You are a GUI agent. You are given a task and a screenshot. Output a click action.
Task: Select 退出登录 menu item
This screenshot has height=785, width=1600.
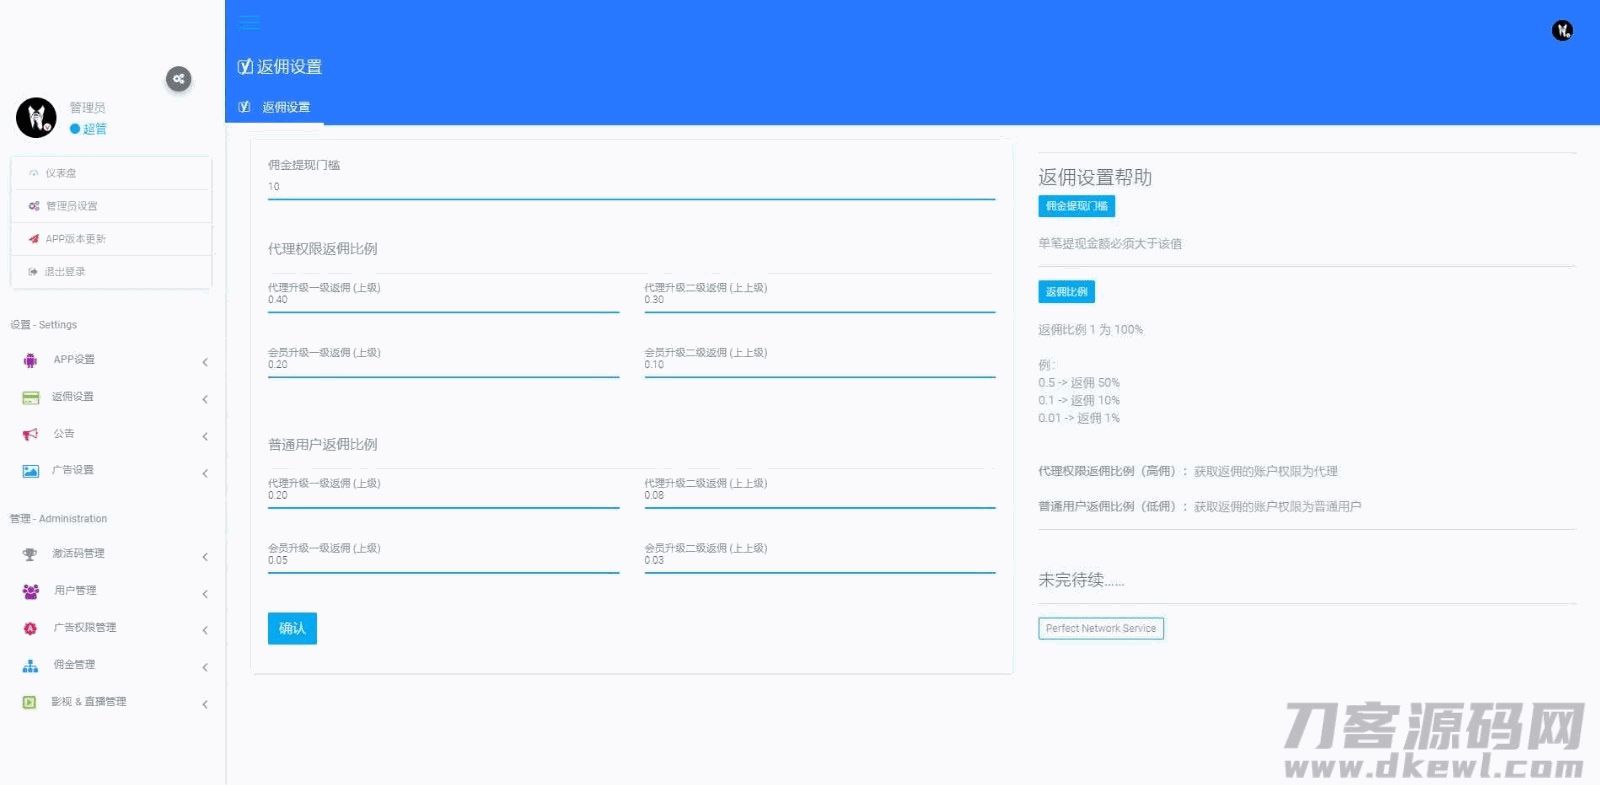coord(64,272)
